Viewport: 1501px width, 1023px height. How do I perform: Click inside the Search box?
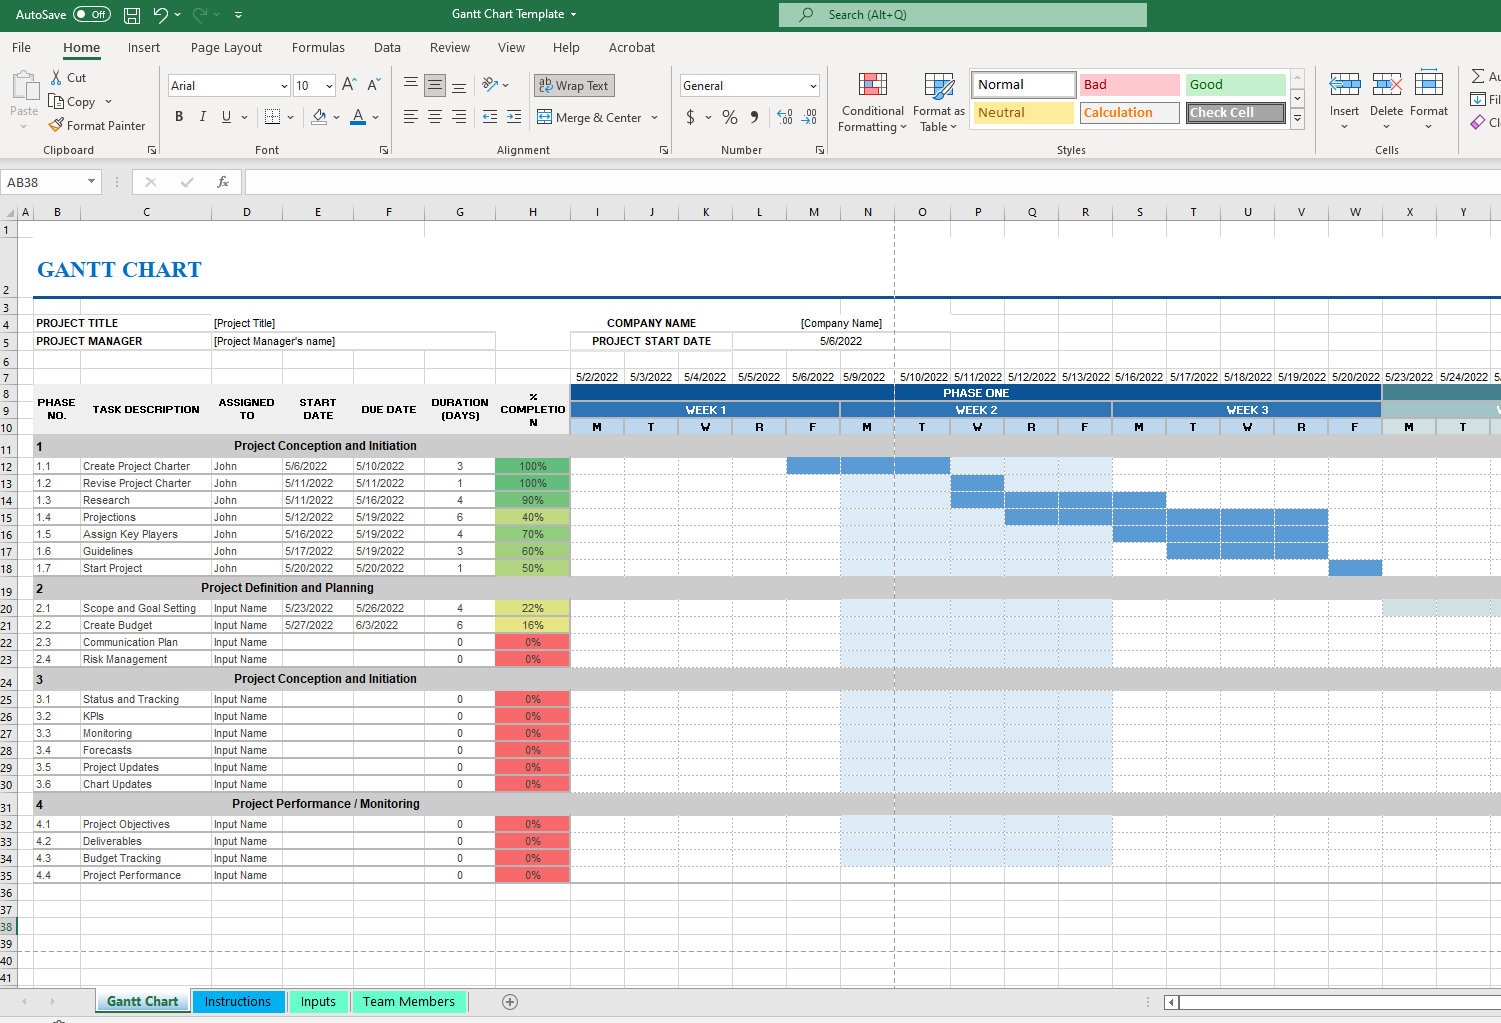960,14
